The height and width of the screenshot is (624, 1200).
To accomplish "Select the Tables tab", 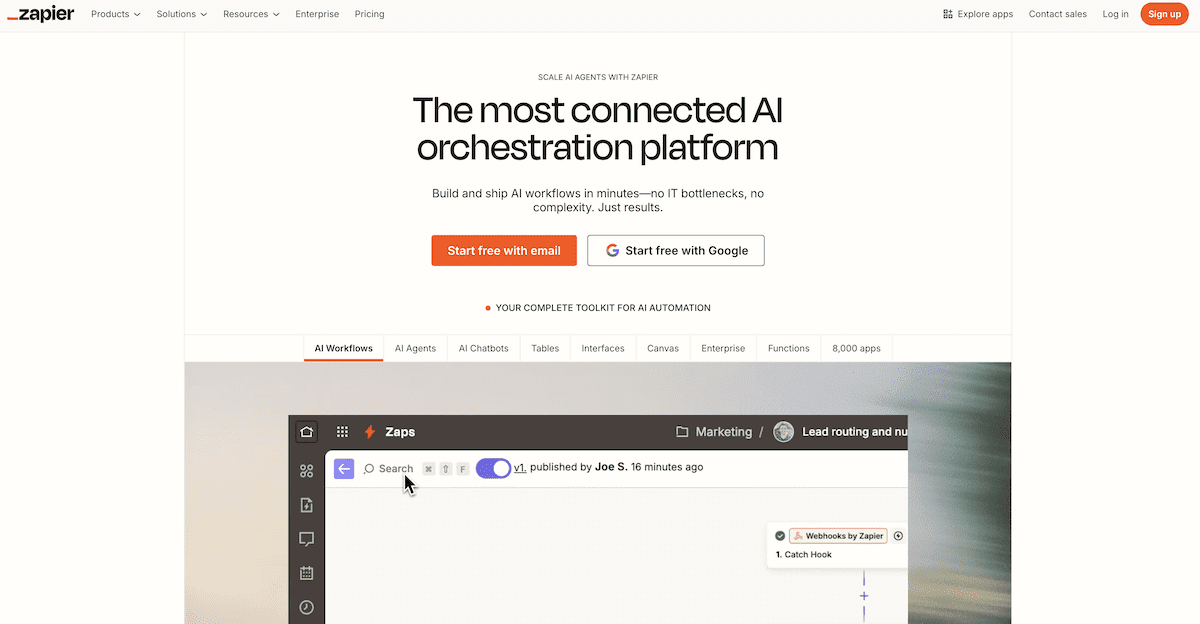I will click(545, 348).
